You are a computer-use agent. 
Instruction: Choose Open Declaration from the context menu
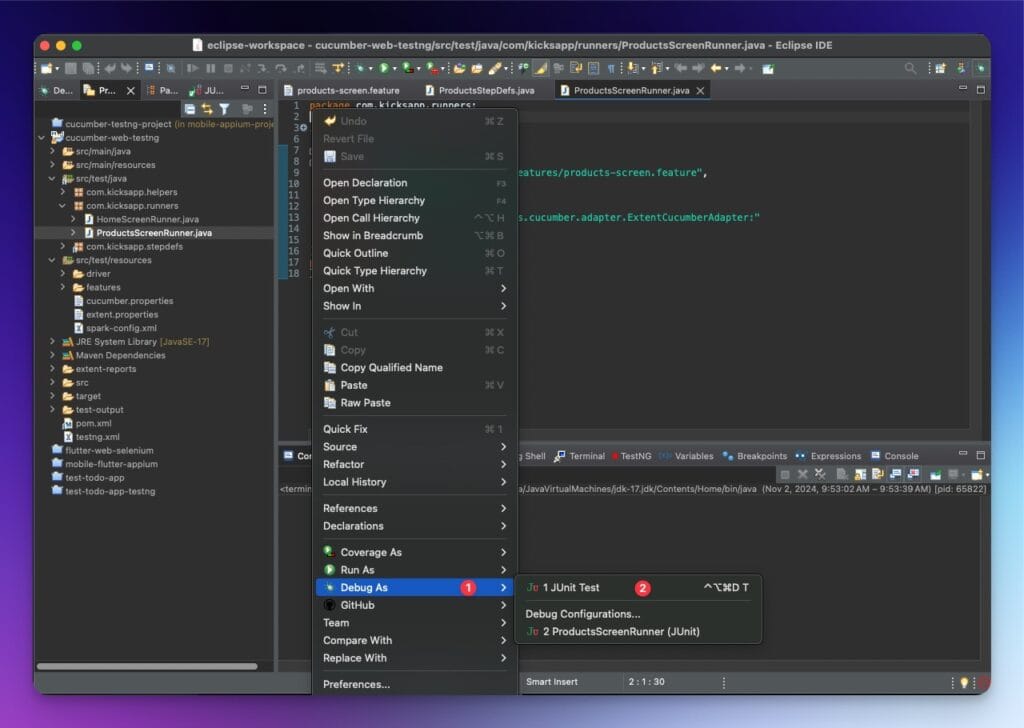click(414, 183)
